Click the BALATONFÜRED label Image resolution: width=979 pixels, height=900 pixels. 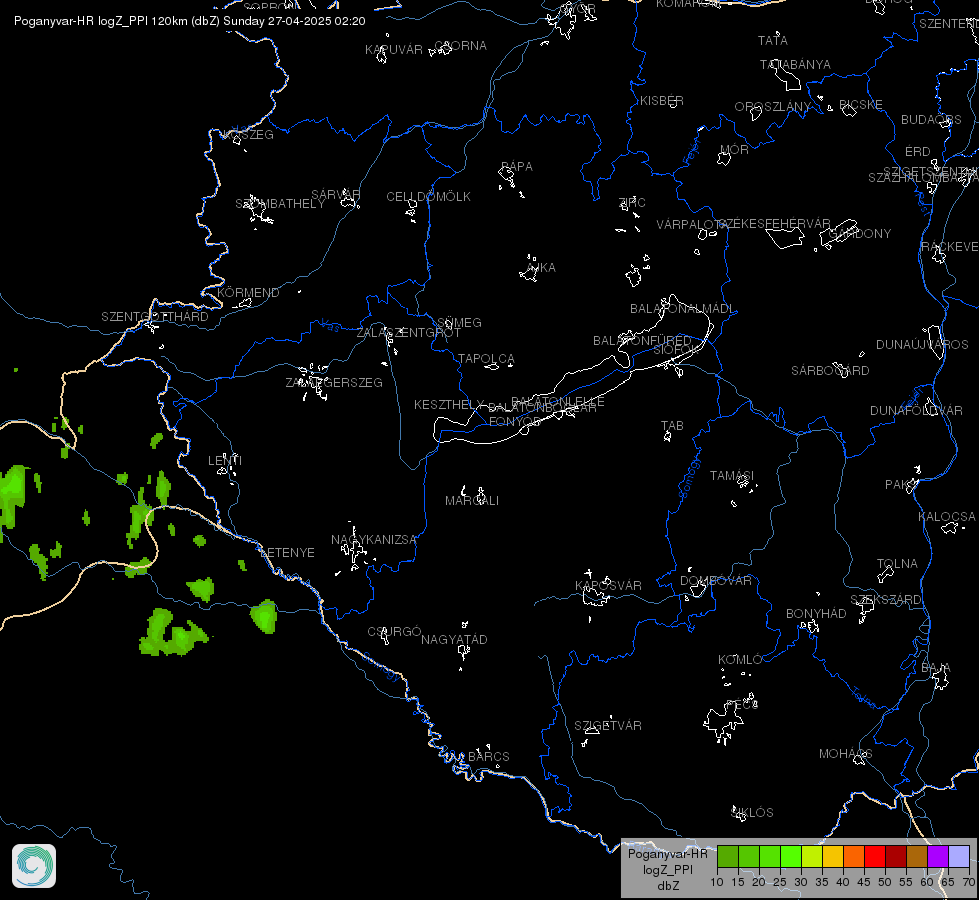(x=642, y=340)
